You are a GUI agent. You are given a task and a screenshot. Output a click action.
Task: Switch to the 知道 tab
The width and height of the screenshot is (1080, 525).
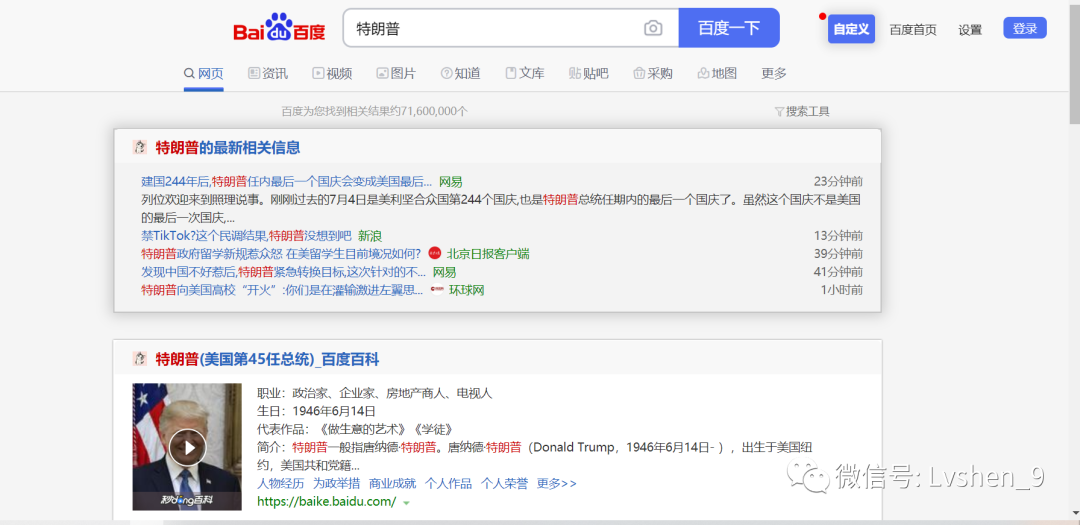click(x=460, y=74)
